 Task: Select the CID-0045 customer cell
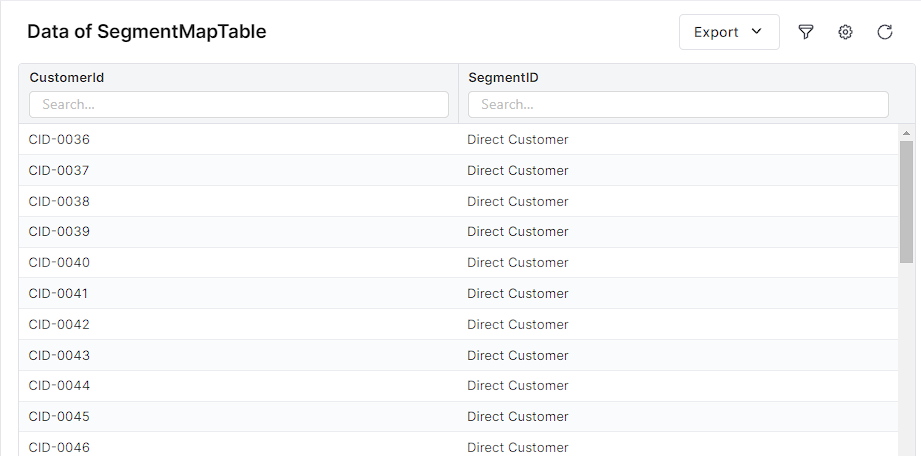(x=59, y=416)
